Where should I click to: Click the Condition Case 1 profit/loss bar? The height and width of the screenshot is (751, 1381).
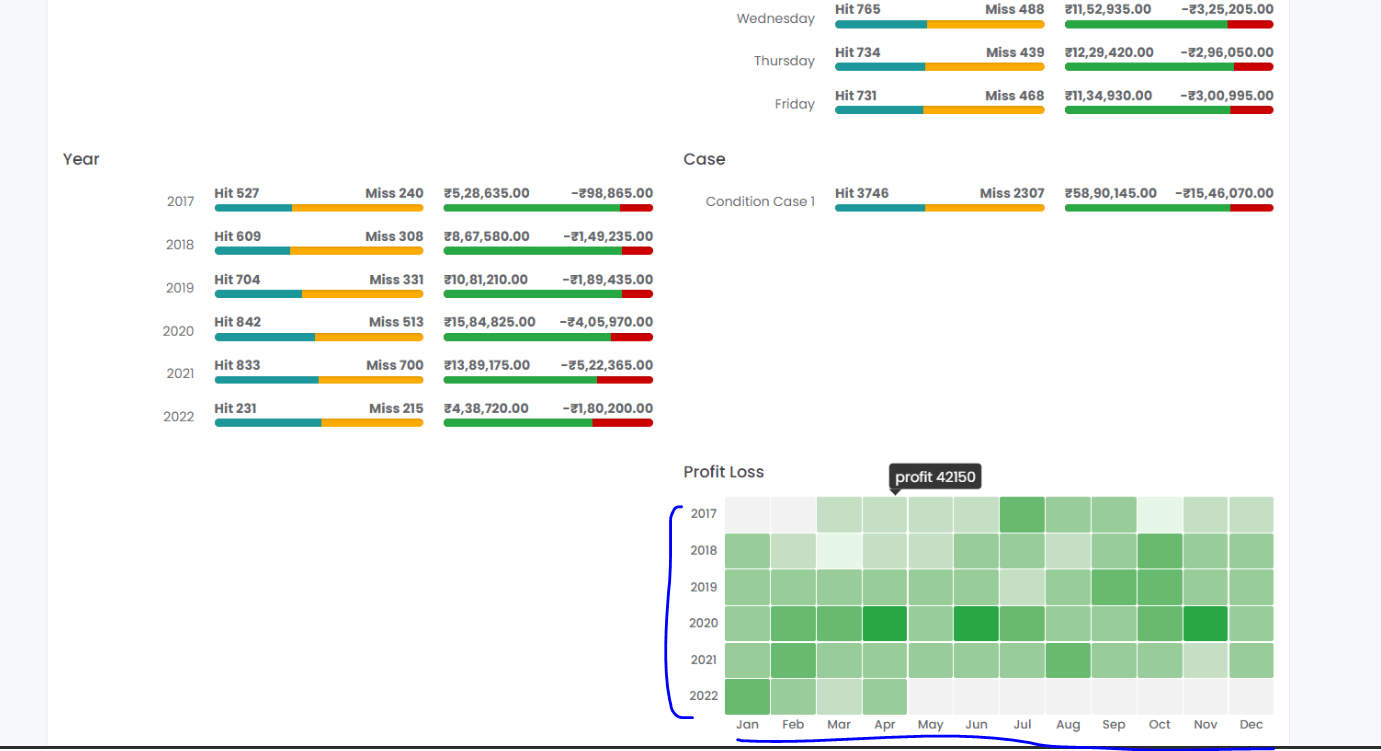(x=1169, y=208)
